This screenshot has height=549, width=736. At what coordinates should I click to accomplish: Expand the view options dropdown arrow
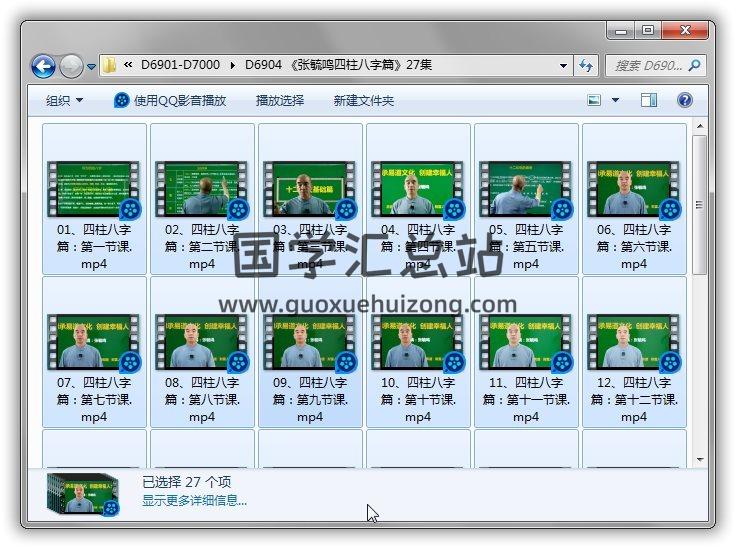pos(615,100)
